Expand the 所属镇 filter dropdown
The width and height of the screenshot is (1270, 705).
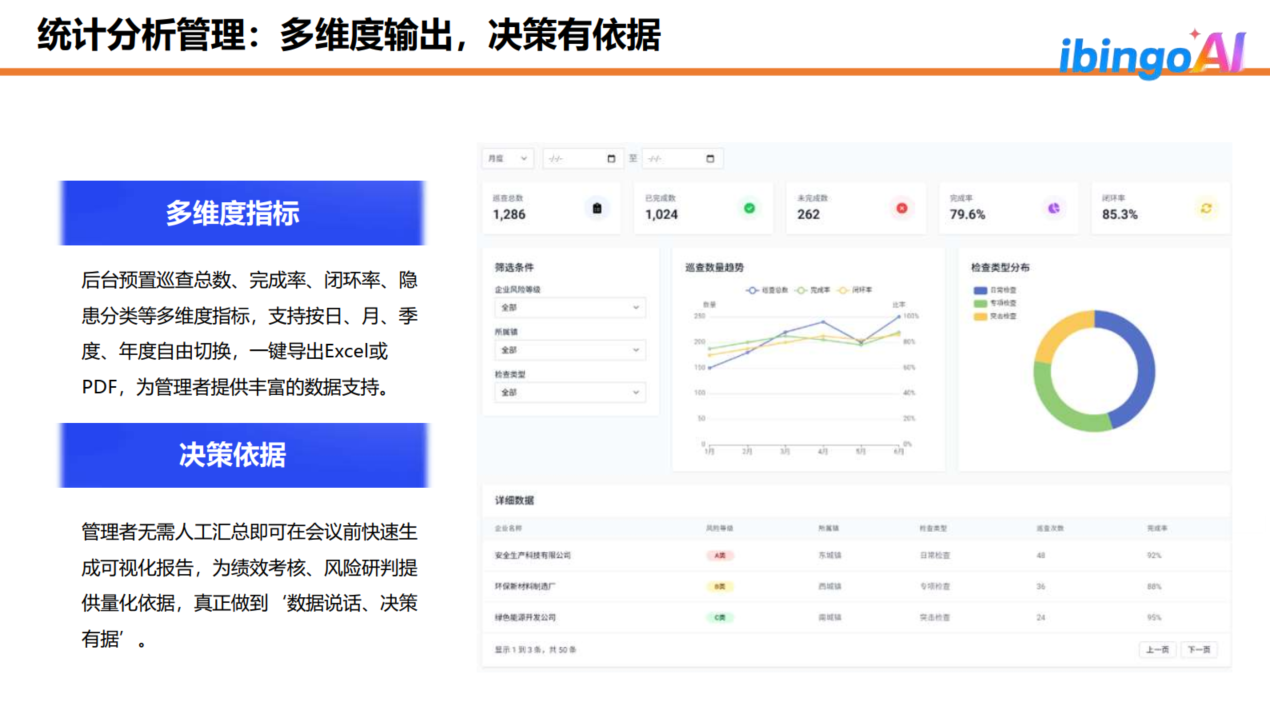570,350
